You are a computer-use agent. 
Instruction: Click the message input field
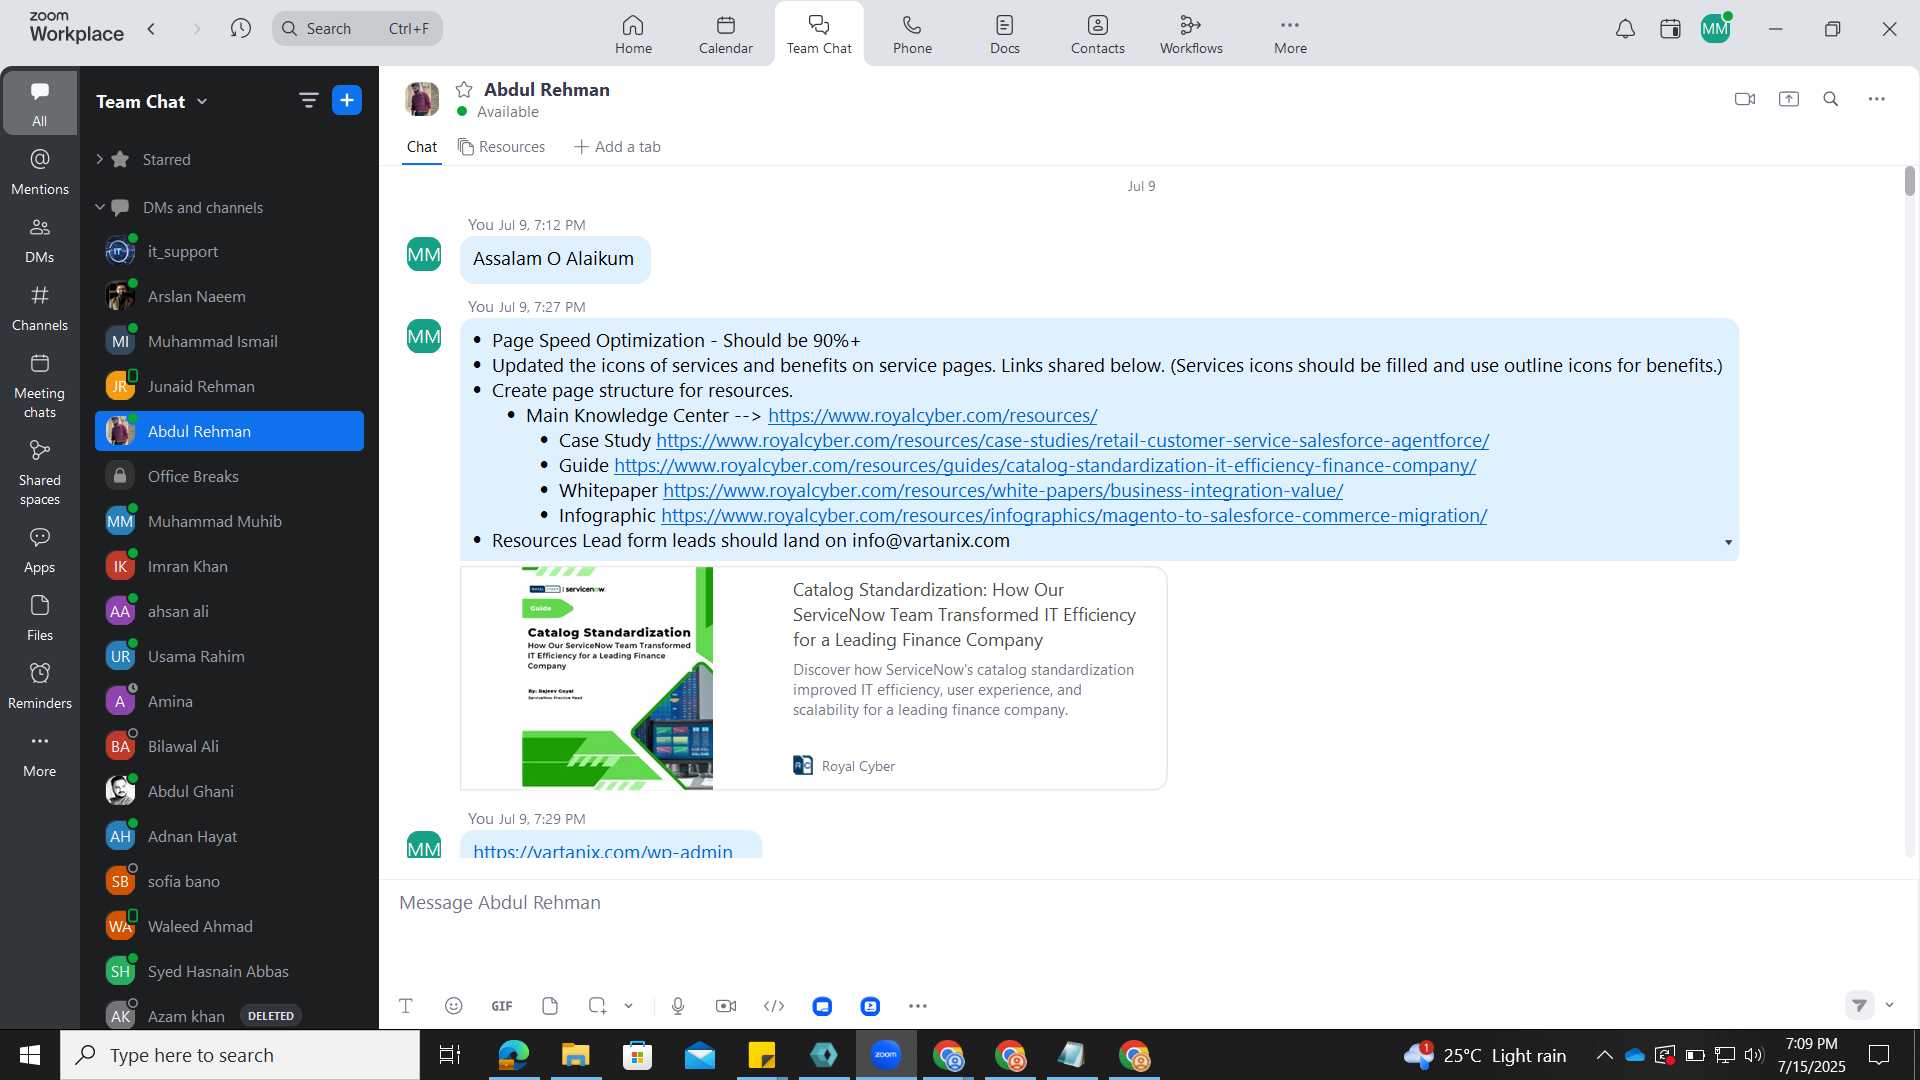[1140, 903]
